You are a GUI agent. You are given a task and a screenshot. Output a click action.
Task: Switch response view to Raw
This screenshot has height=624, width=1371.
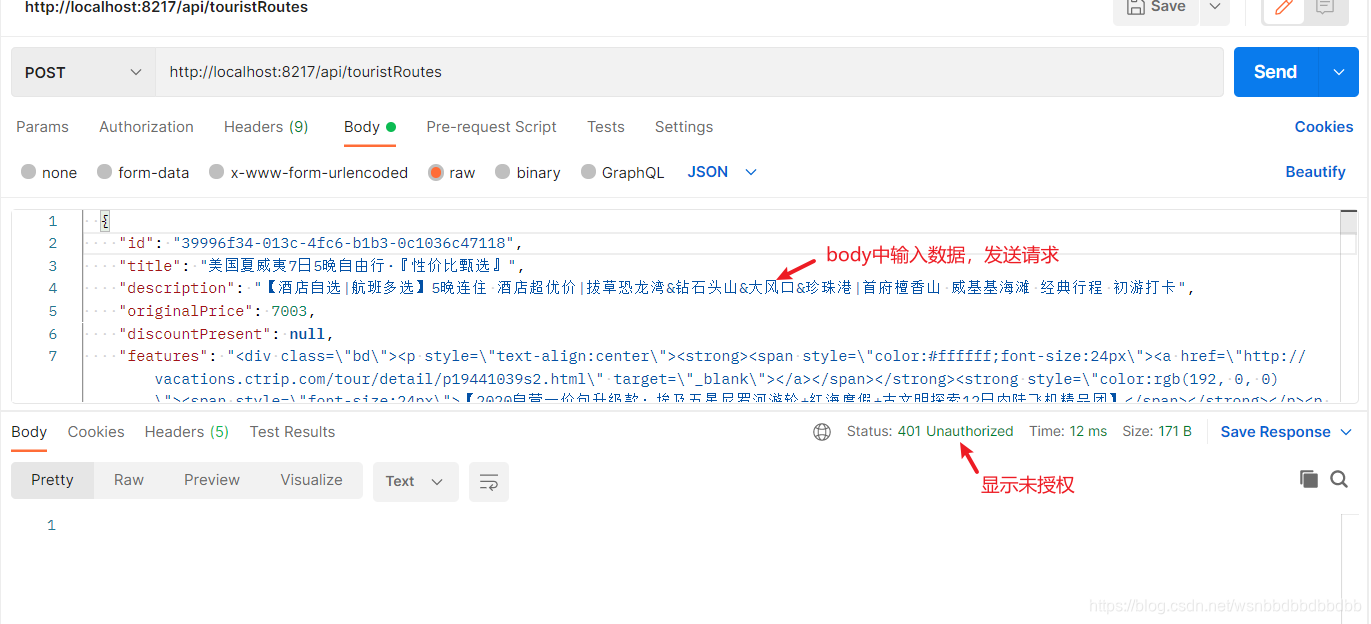pyautogui.click(x=129, y=480)
